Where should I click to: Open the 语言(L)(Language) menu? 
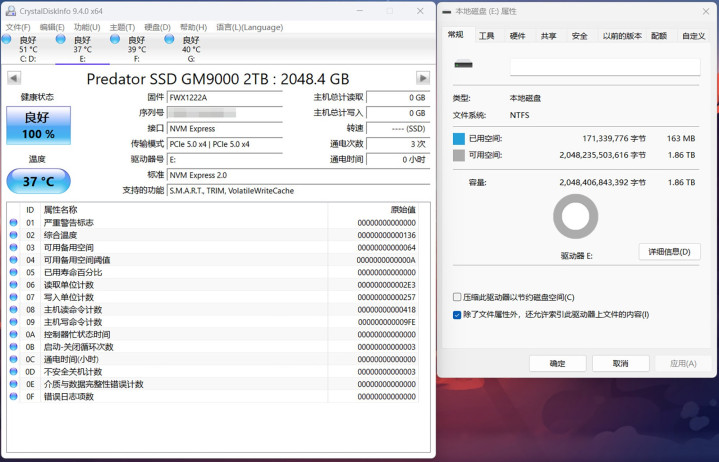[x=249, y=27]
